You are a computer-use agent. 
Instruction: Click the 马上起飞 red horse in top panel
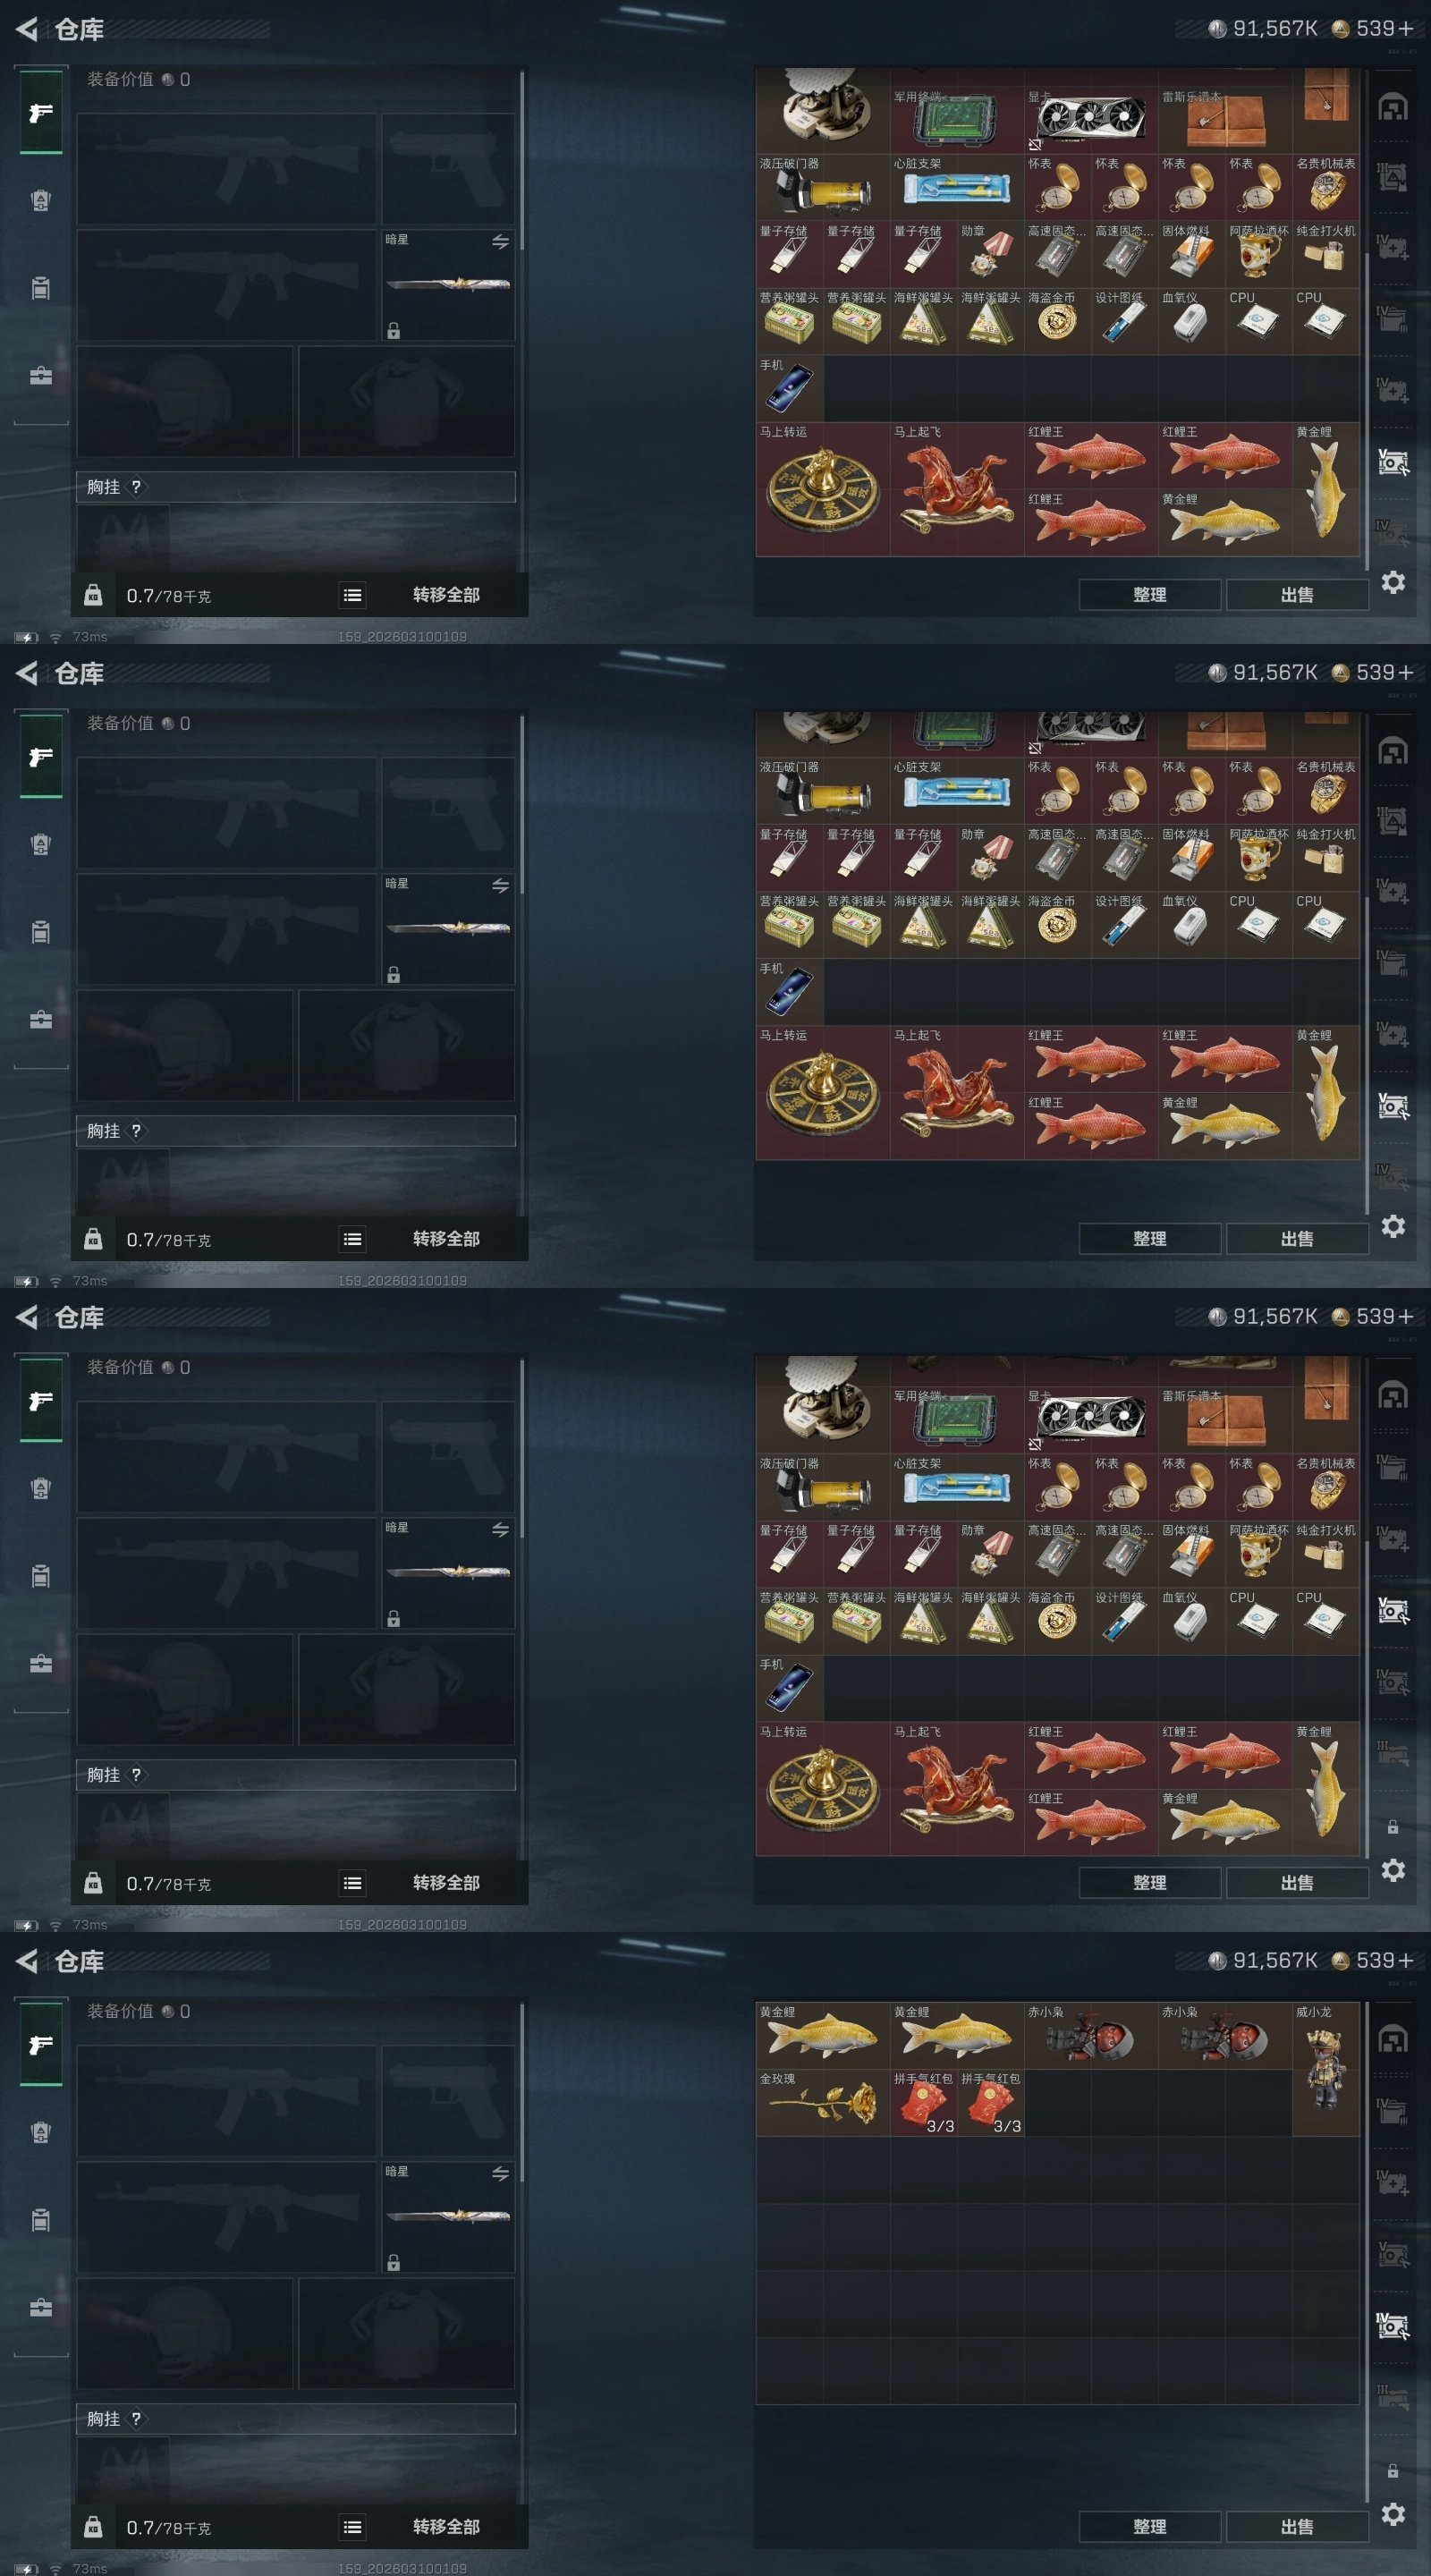click(x=956, y=489)
